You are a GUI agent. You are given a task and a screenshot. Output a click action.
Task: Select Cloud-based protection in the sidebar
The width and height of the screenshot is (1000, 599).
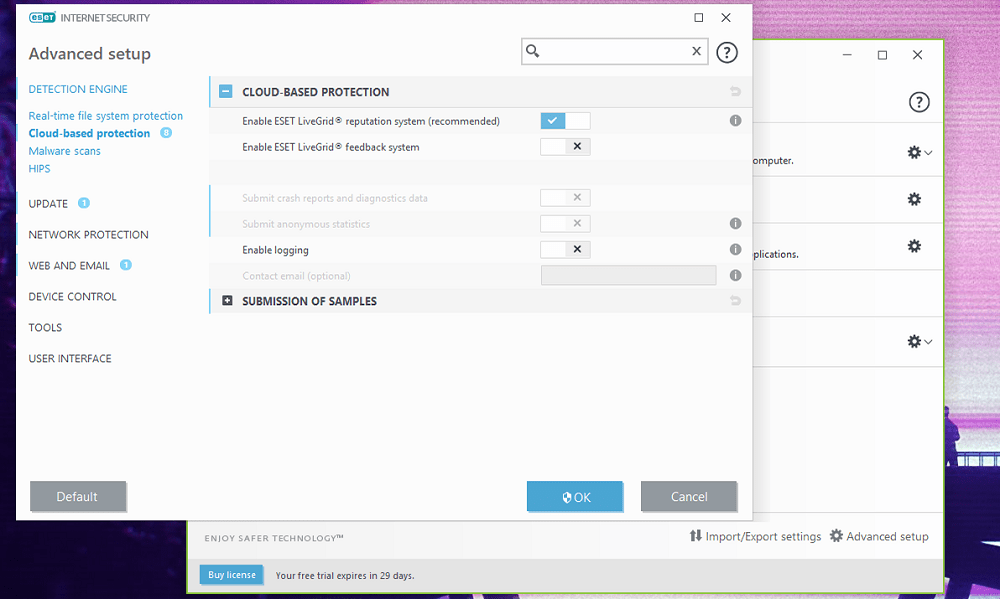(x=89, y=133)
